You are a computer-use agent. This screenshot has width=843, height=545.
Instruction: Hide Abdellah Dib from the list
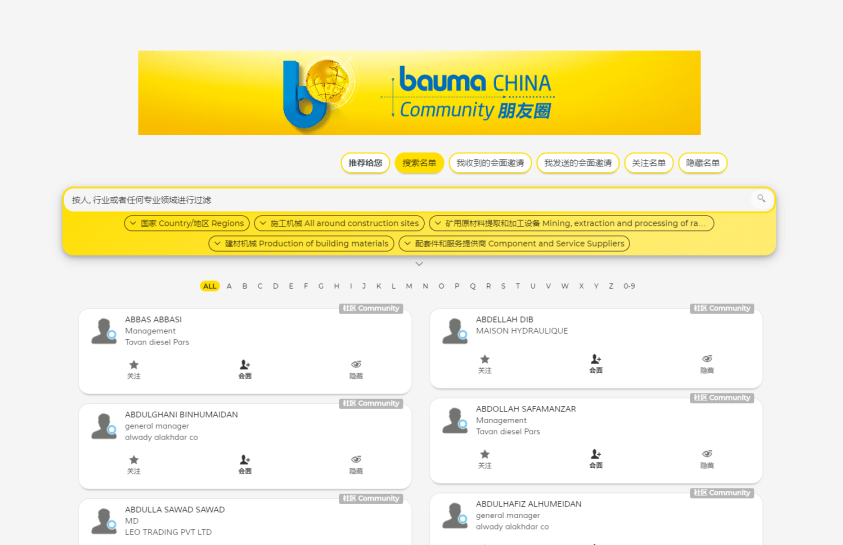coord(707,360)
